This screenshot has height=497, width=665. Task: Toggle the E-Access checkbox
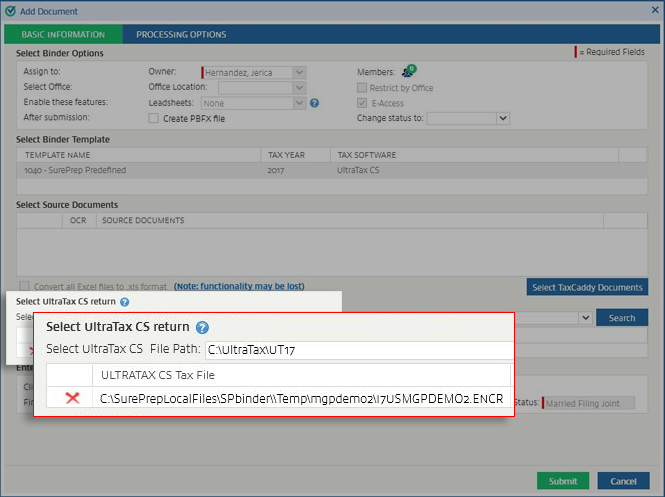363,103
